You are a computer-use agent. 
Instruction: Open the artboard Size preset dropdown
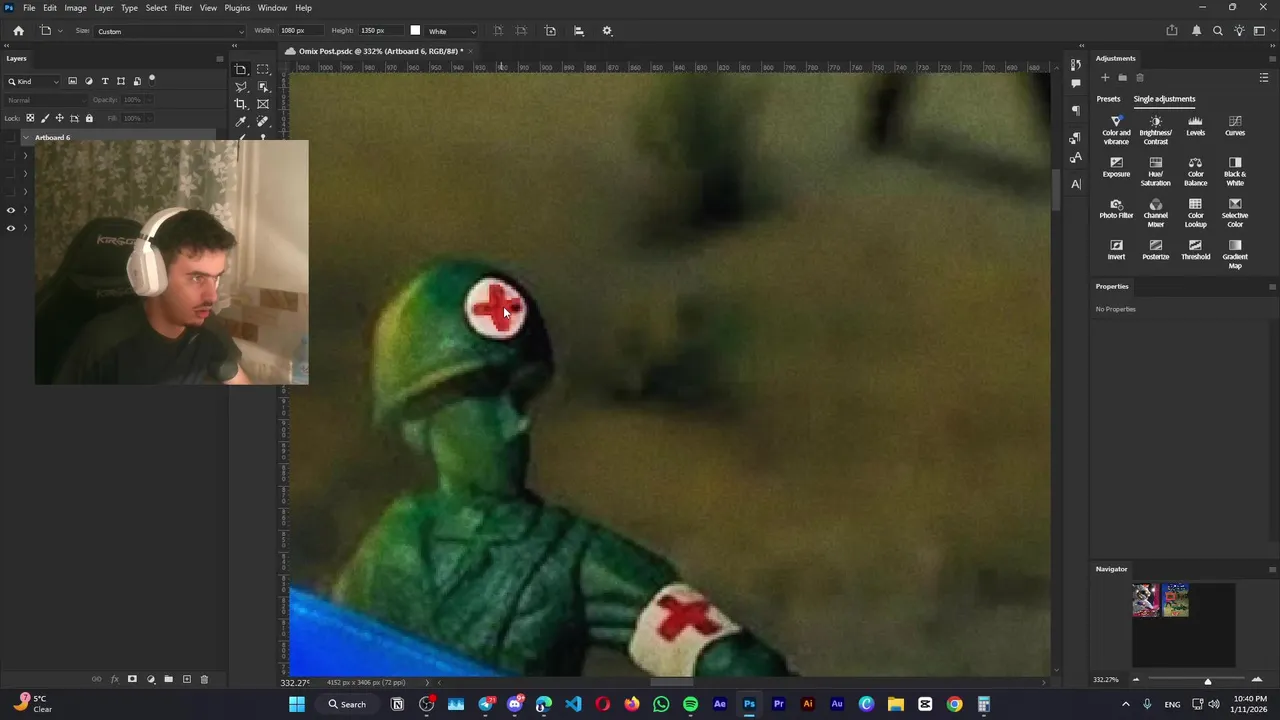(x=169, y=31)
